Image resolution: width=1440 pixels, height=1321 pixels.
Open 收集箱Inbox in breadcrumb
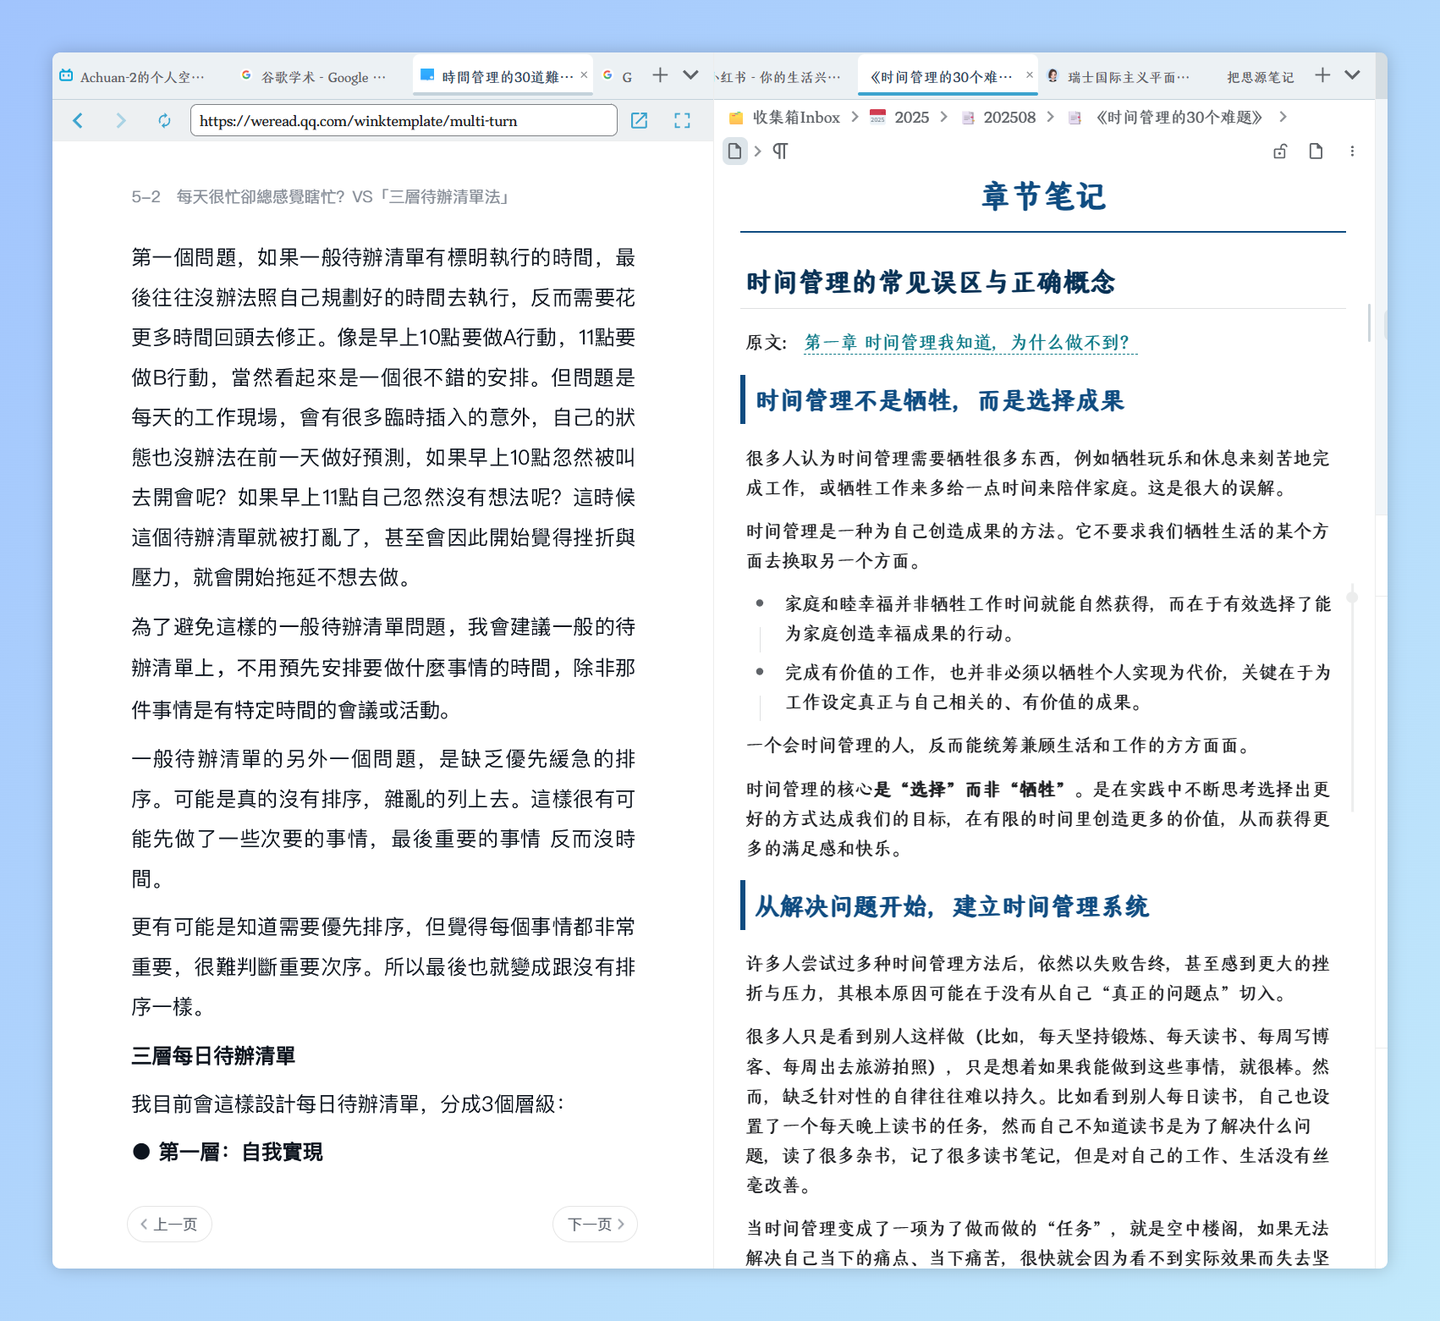(796, 118)
